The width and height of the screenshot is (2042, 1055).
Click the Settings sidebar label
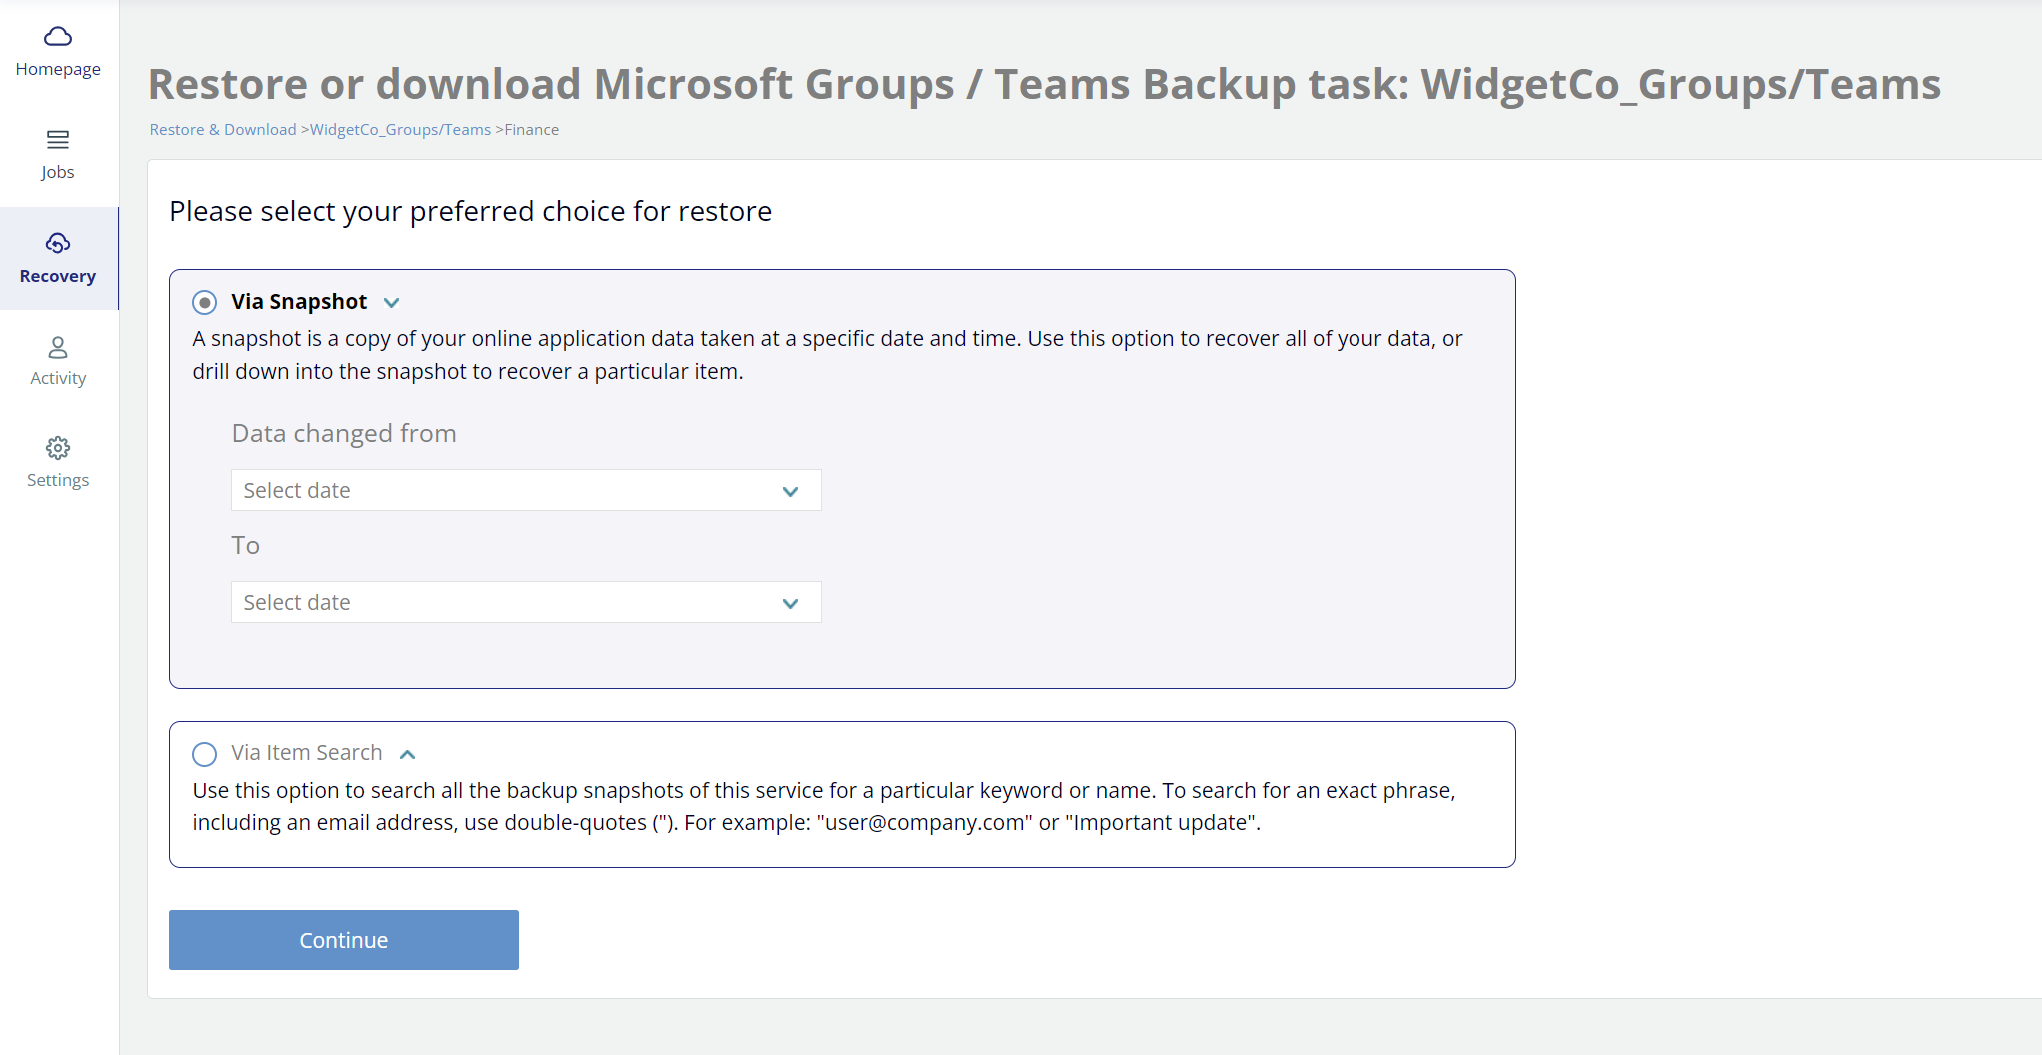(x=58, y=480)
